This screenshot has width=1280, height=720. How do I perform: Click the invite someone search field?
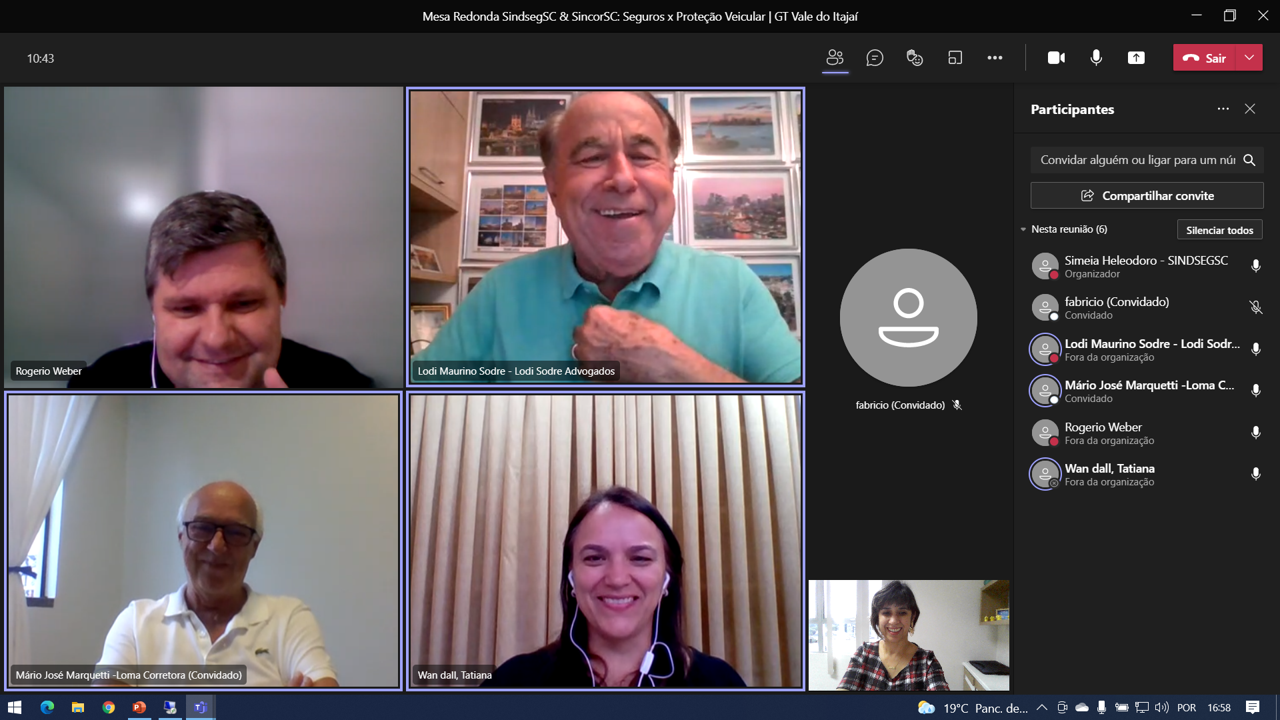pos(1135,160)
